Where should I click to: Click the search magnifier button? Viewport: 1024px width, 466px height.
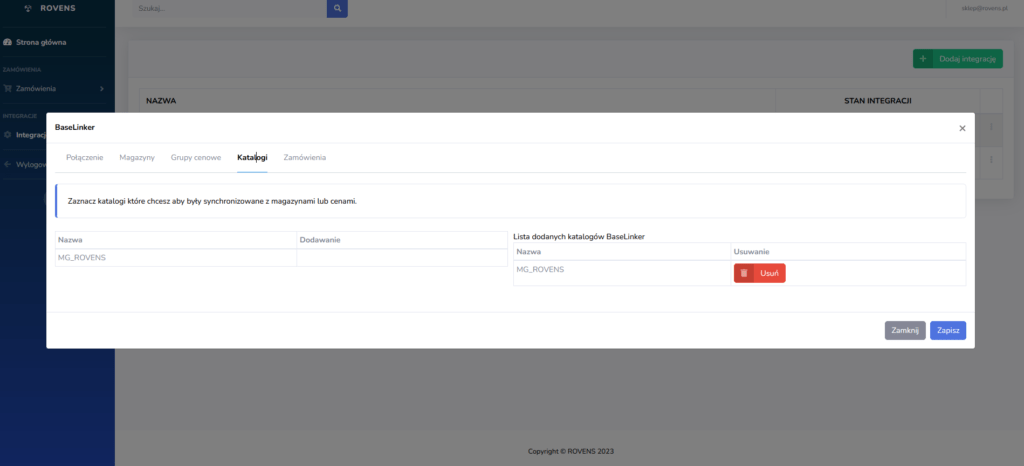(x=337, y=8)
